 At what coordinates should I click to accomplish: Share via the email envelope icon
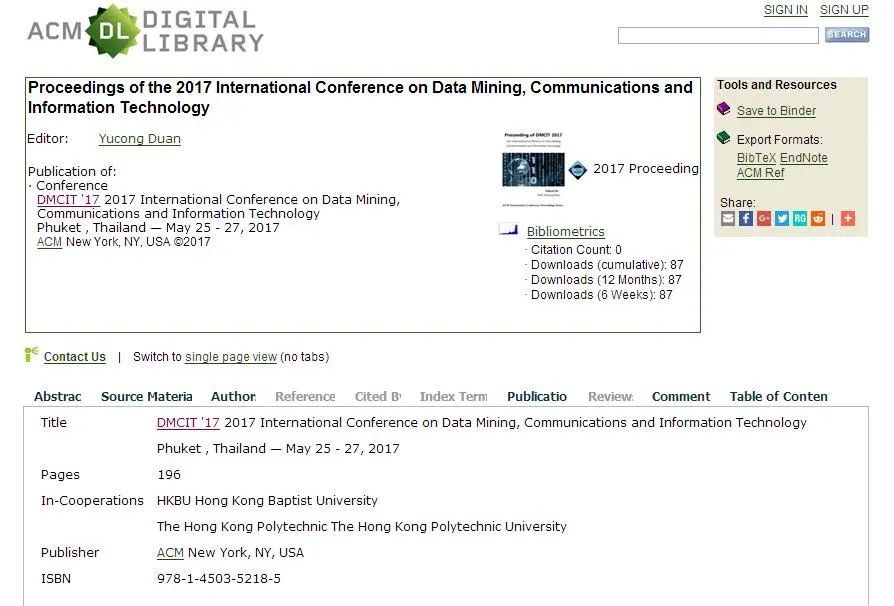click(x=728, y=218)
